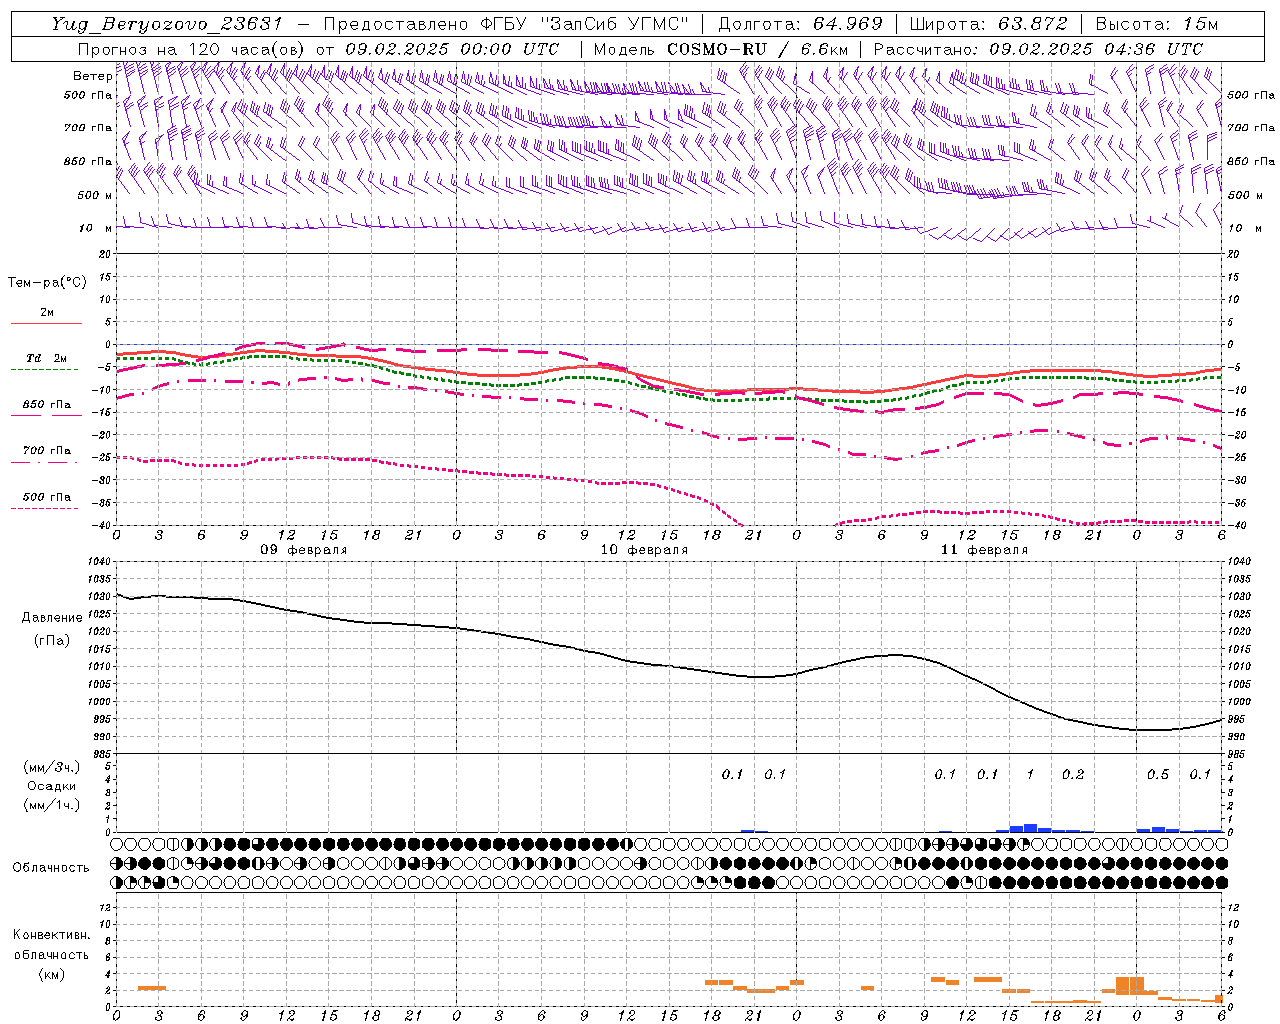Click the 2м temperature legend entry
This screenshot has width=1280, height=1024.
[x=47, y=313]
